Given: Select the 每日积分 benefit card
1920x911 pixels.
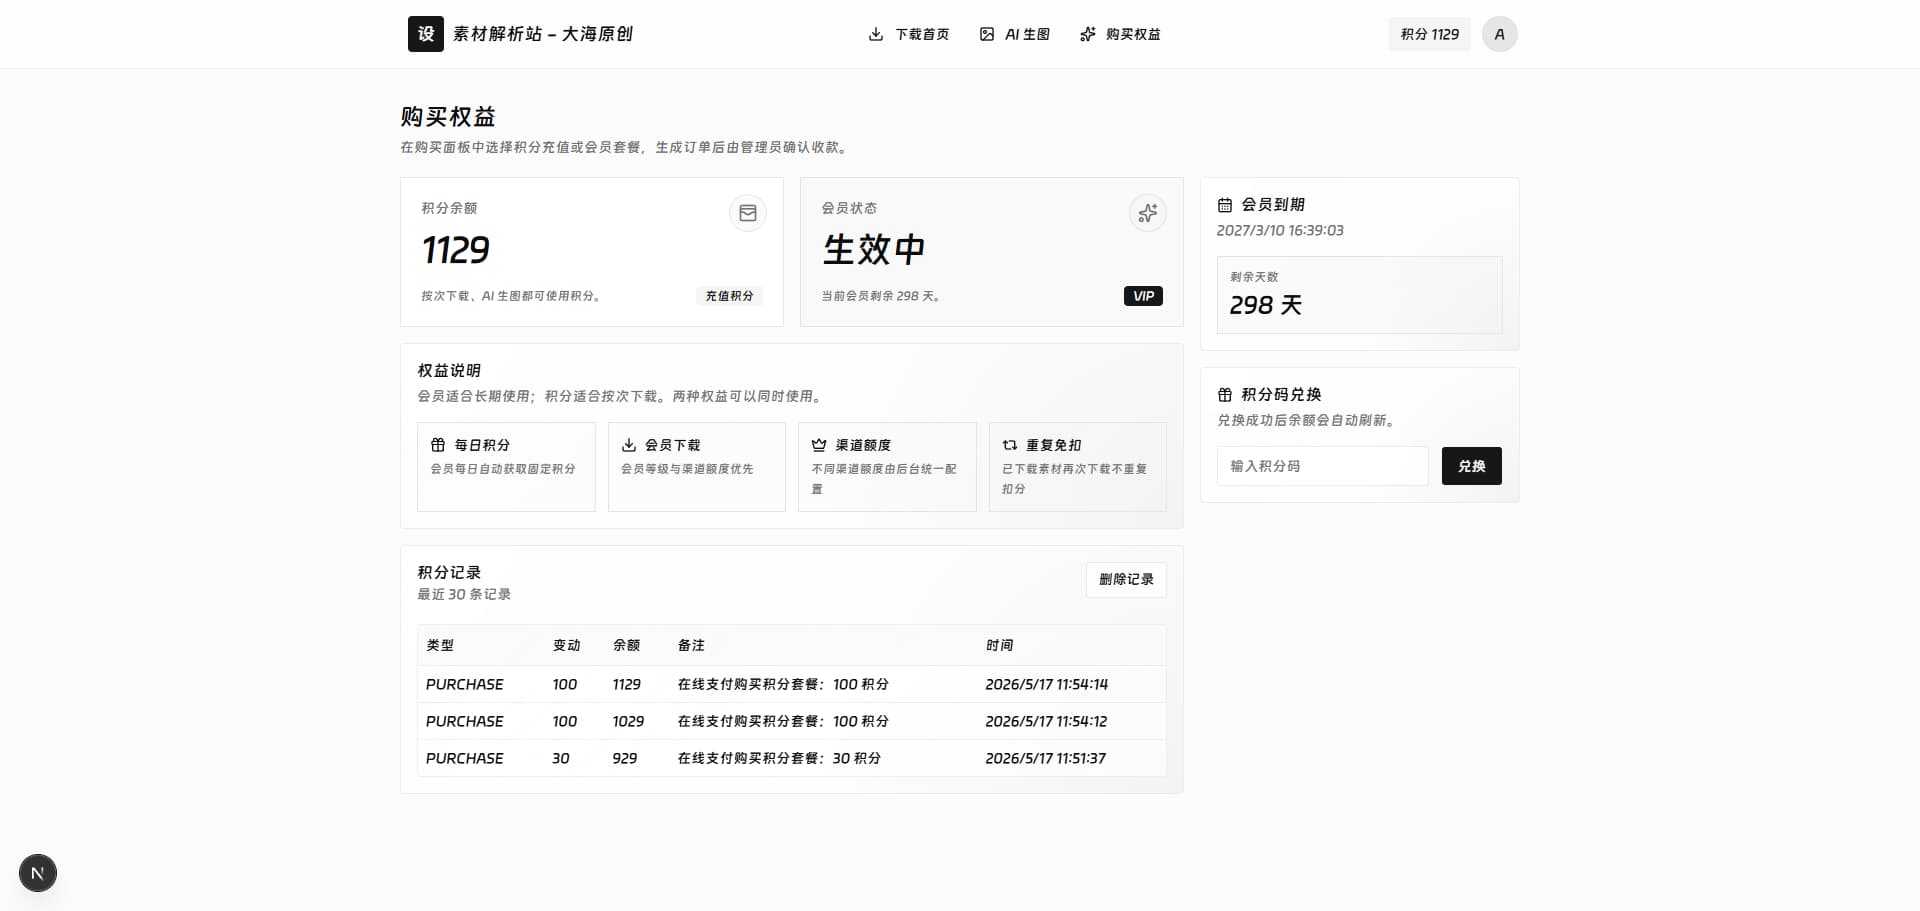Looking at the screenshot, I should 506,467.
